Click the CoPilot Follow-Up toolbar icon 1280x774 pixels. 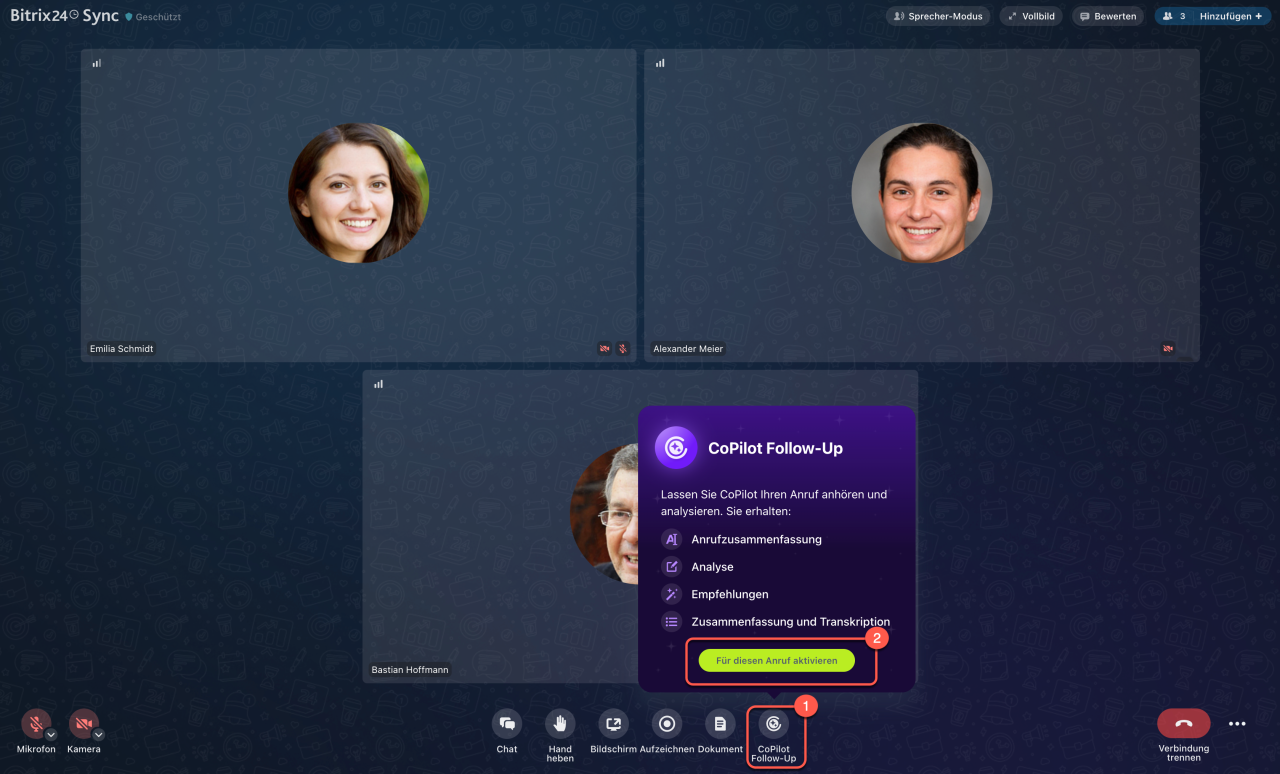click(773, 724)
